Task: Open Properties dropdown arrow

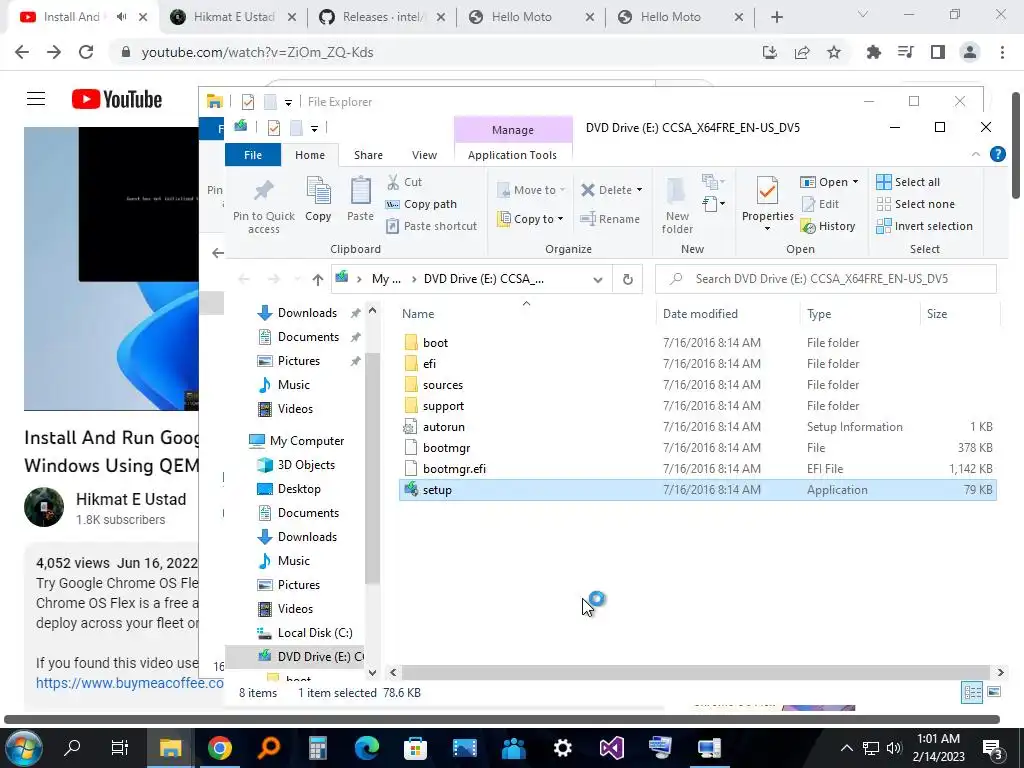Action: click(767, 229)
